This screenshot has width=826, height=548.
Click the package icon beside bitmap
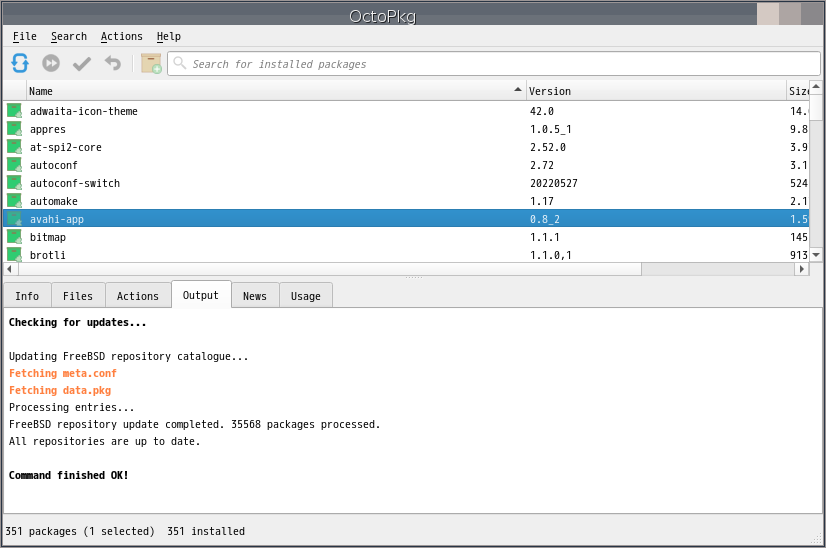tap(14, 236)
